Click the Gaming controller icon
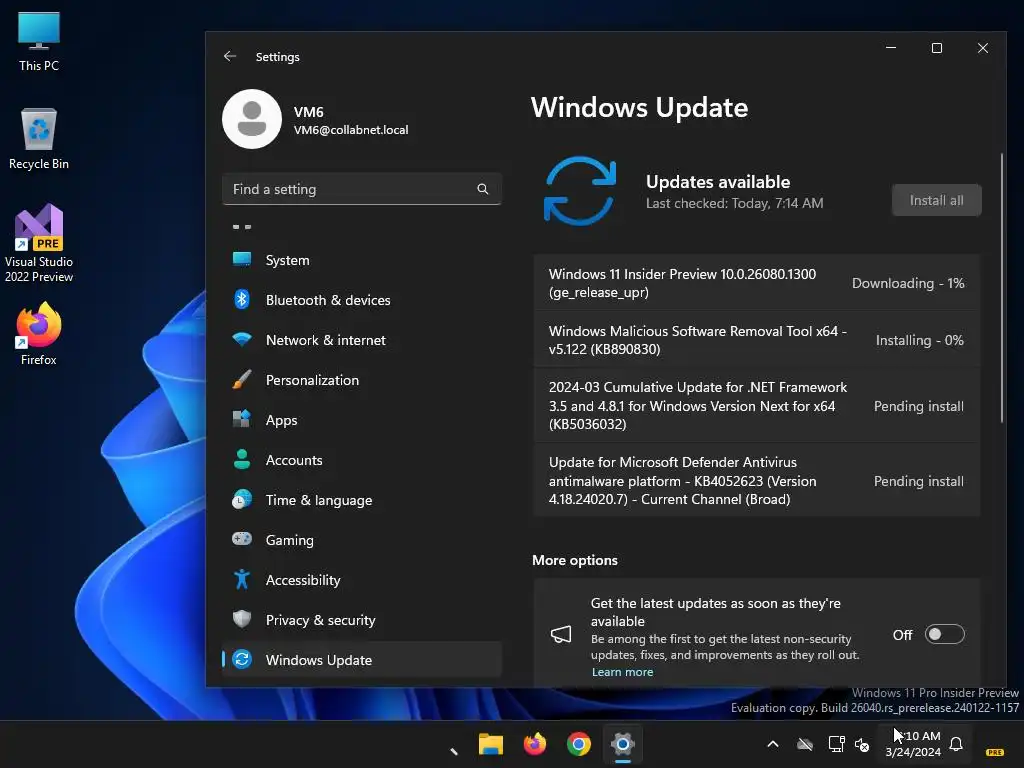Screen dimensions: 1024x768 tap(242, 539)
